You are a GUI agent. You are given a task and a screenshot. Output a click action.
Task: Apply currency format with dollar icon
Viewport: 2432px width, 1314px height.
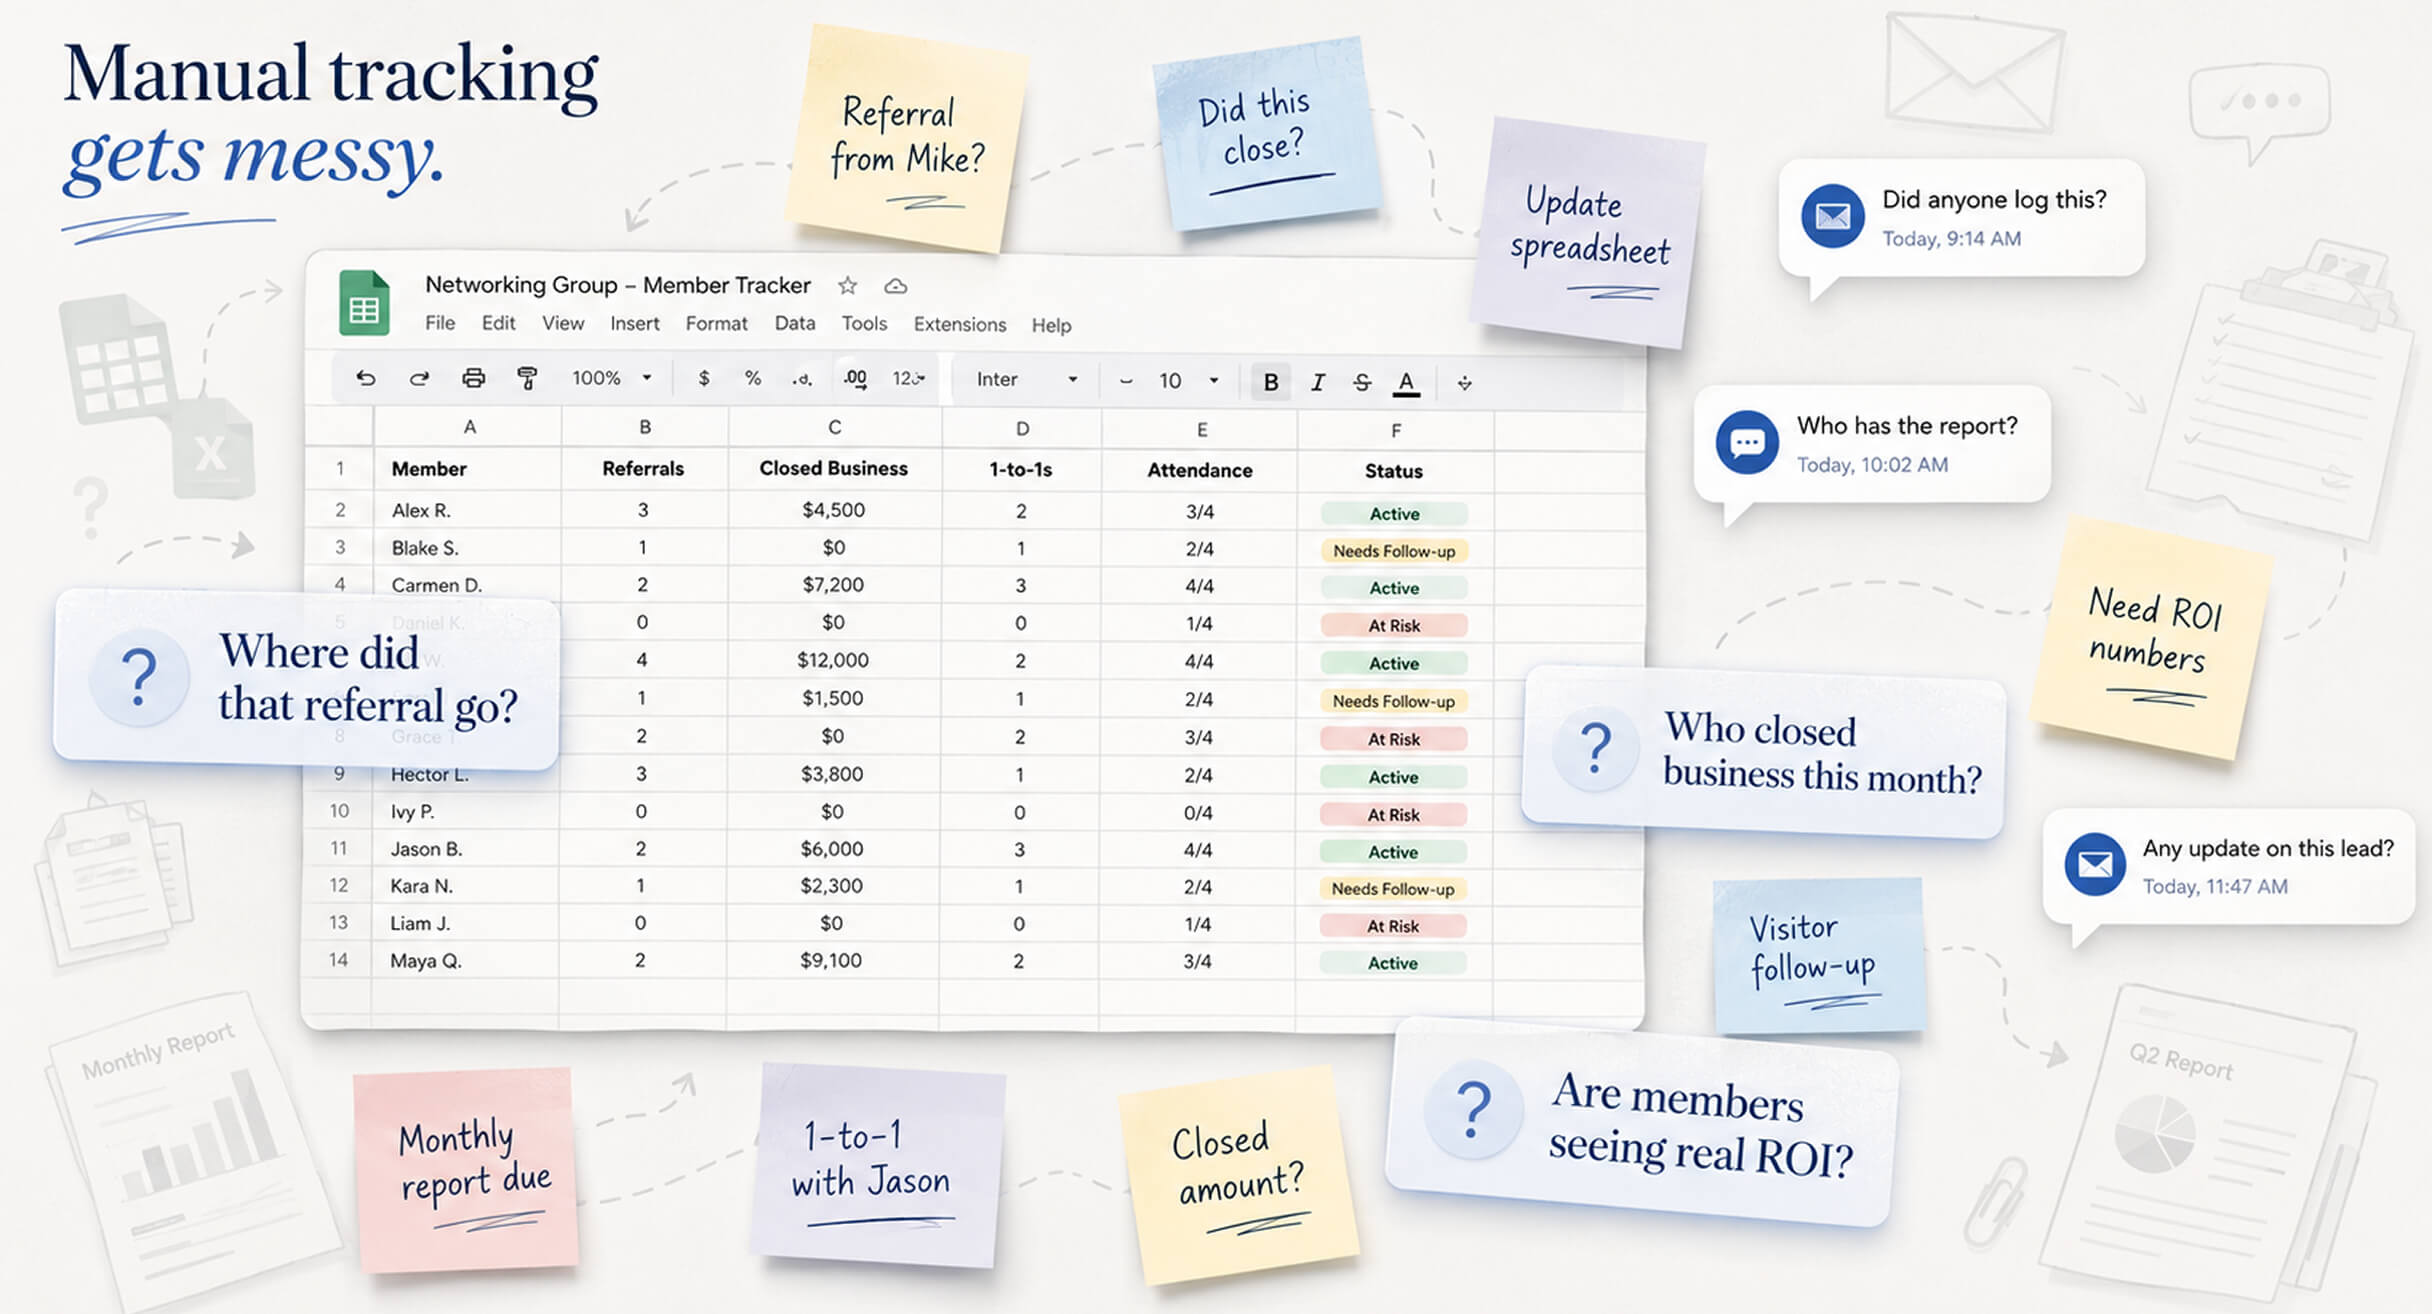click(x=704, y=378)
